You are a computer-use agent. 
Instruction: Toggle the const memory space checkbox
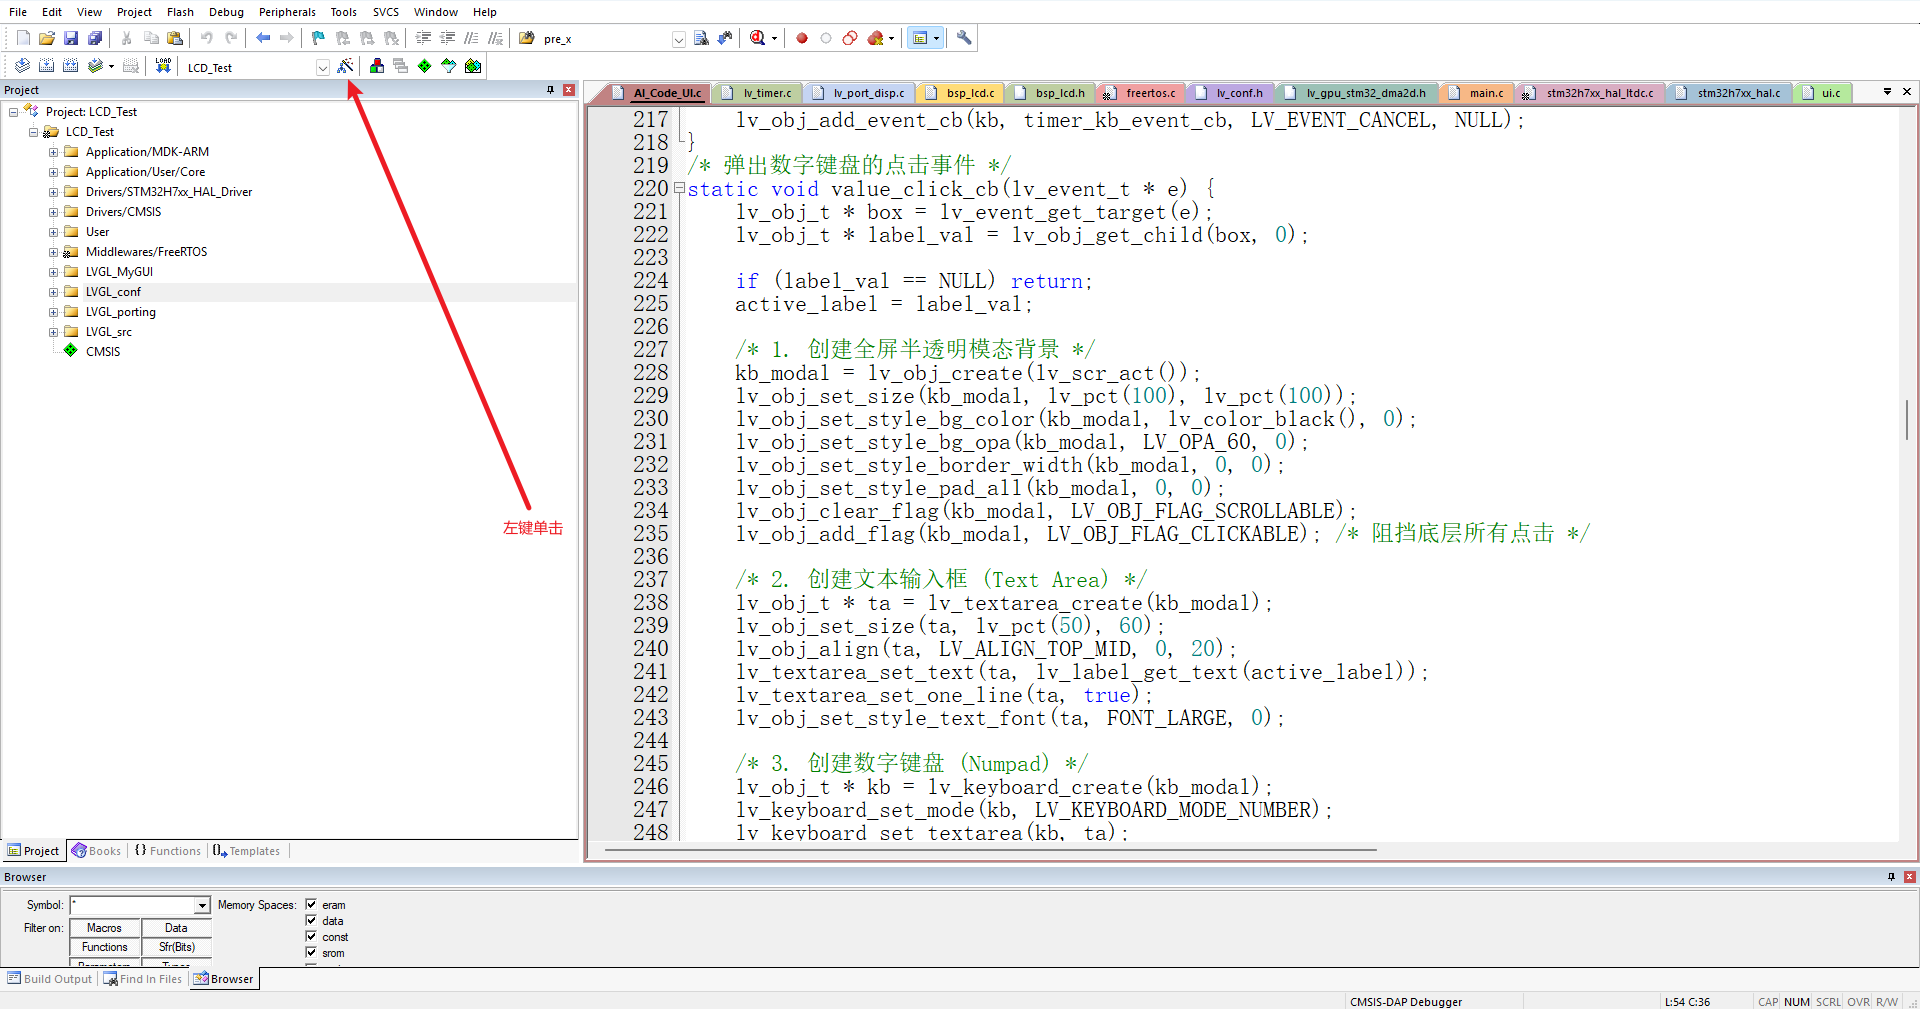click(311, 936)
